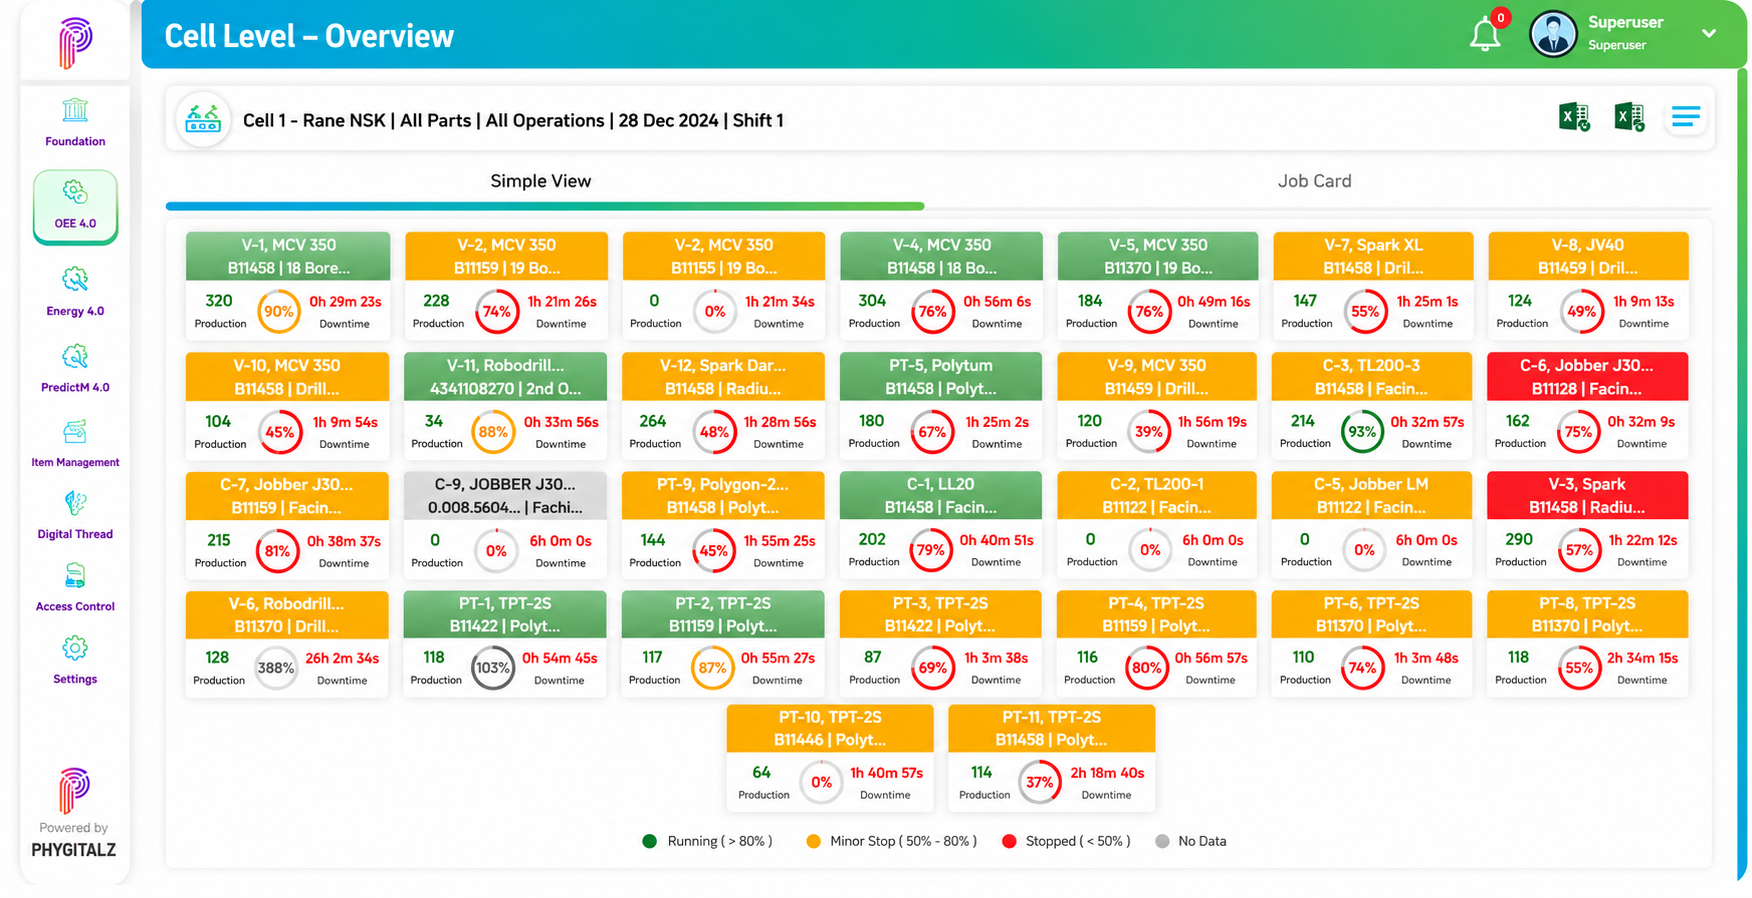Open the V-1, MCV 350 machine card header
Image resolution: width=1752 pixels, height=898 pixels.
tap(288, 256)
